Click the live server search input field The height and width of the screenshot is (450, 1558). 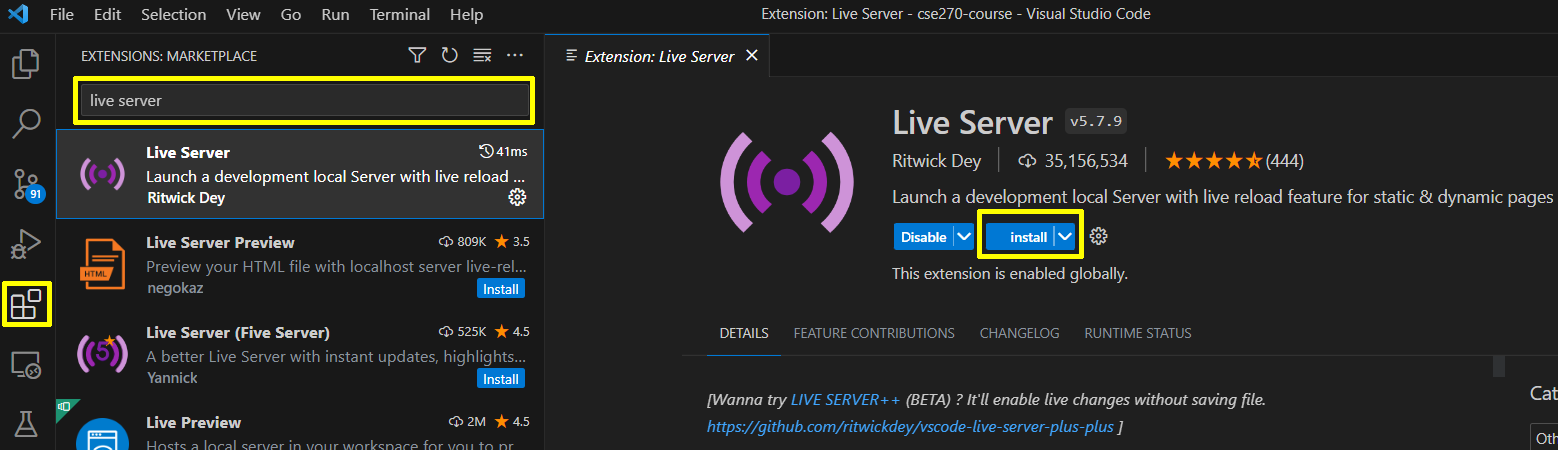pyautogui.click(x=304, y=100)
